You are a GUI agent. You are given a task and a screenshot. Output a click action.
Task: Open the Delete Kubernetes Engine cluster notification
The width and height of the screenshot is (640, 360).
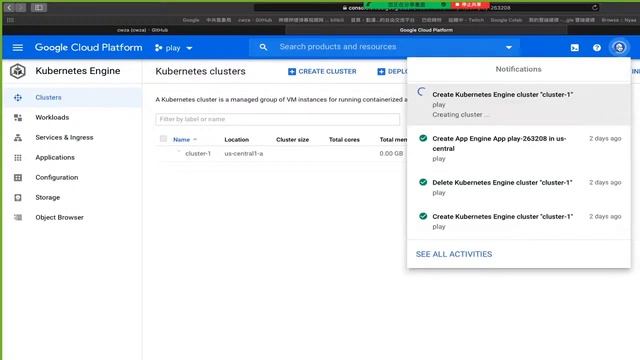click(x=519, y=187)
